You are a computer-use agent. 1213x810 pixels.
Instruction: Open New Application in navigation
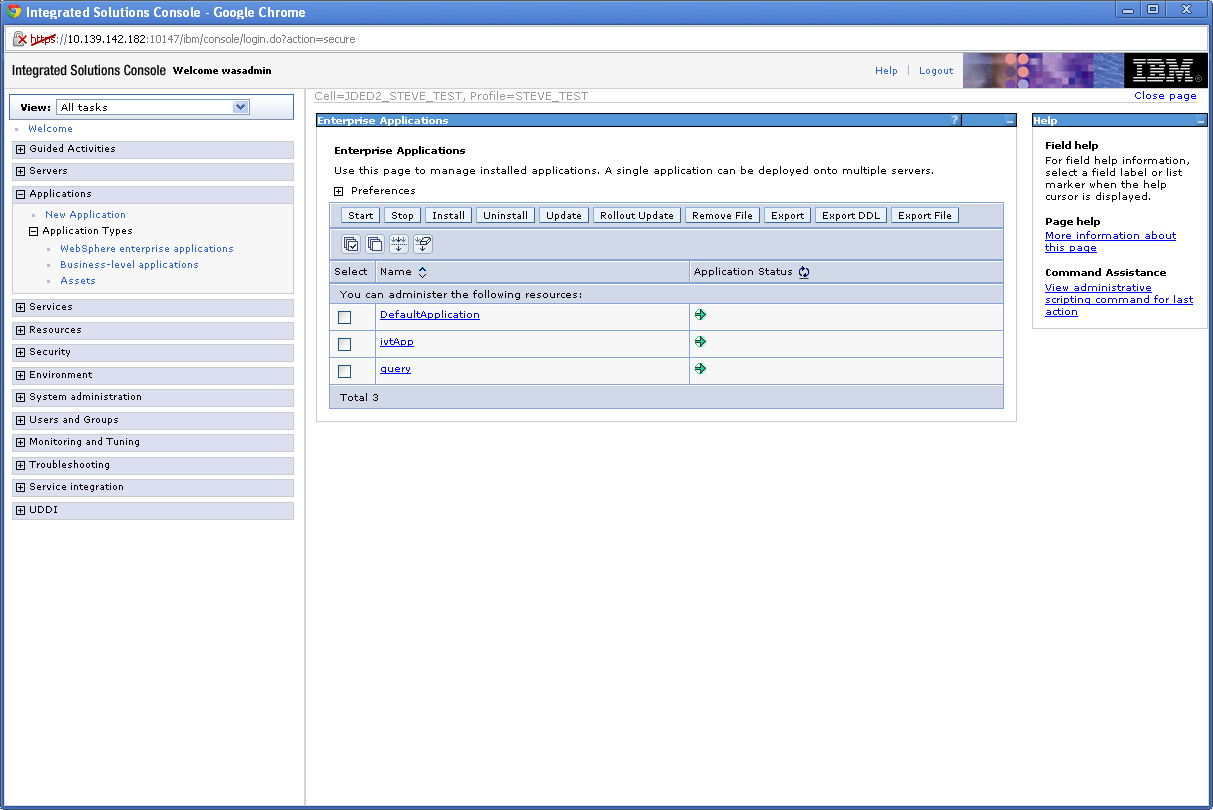click(x=85, y=215)
